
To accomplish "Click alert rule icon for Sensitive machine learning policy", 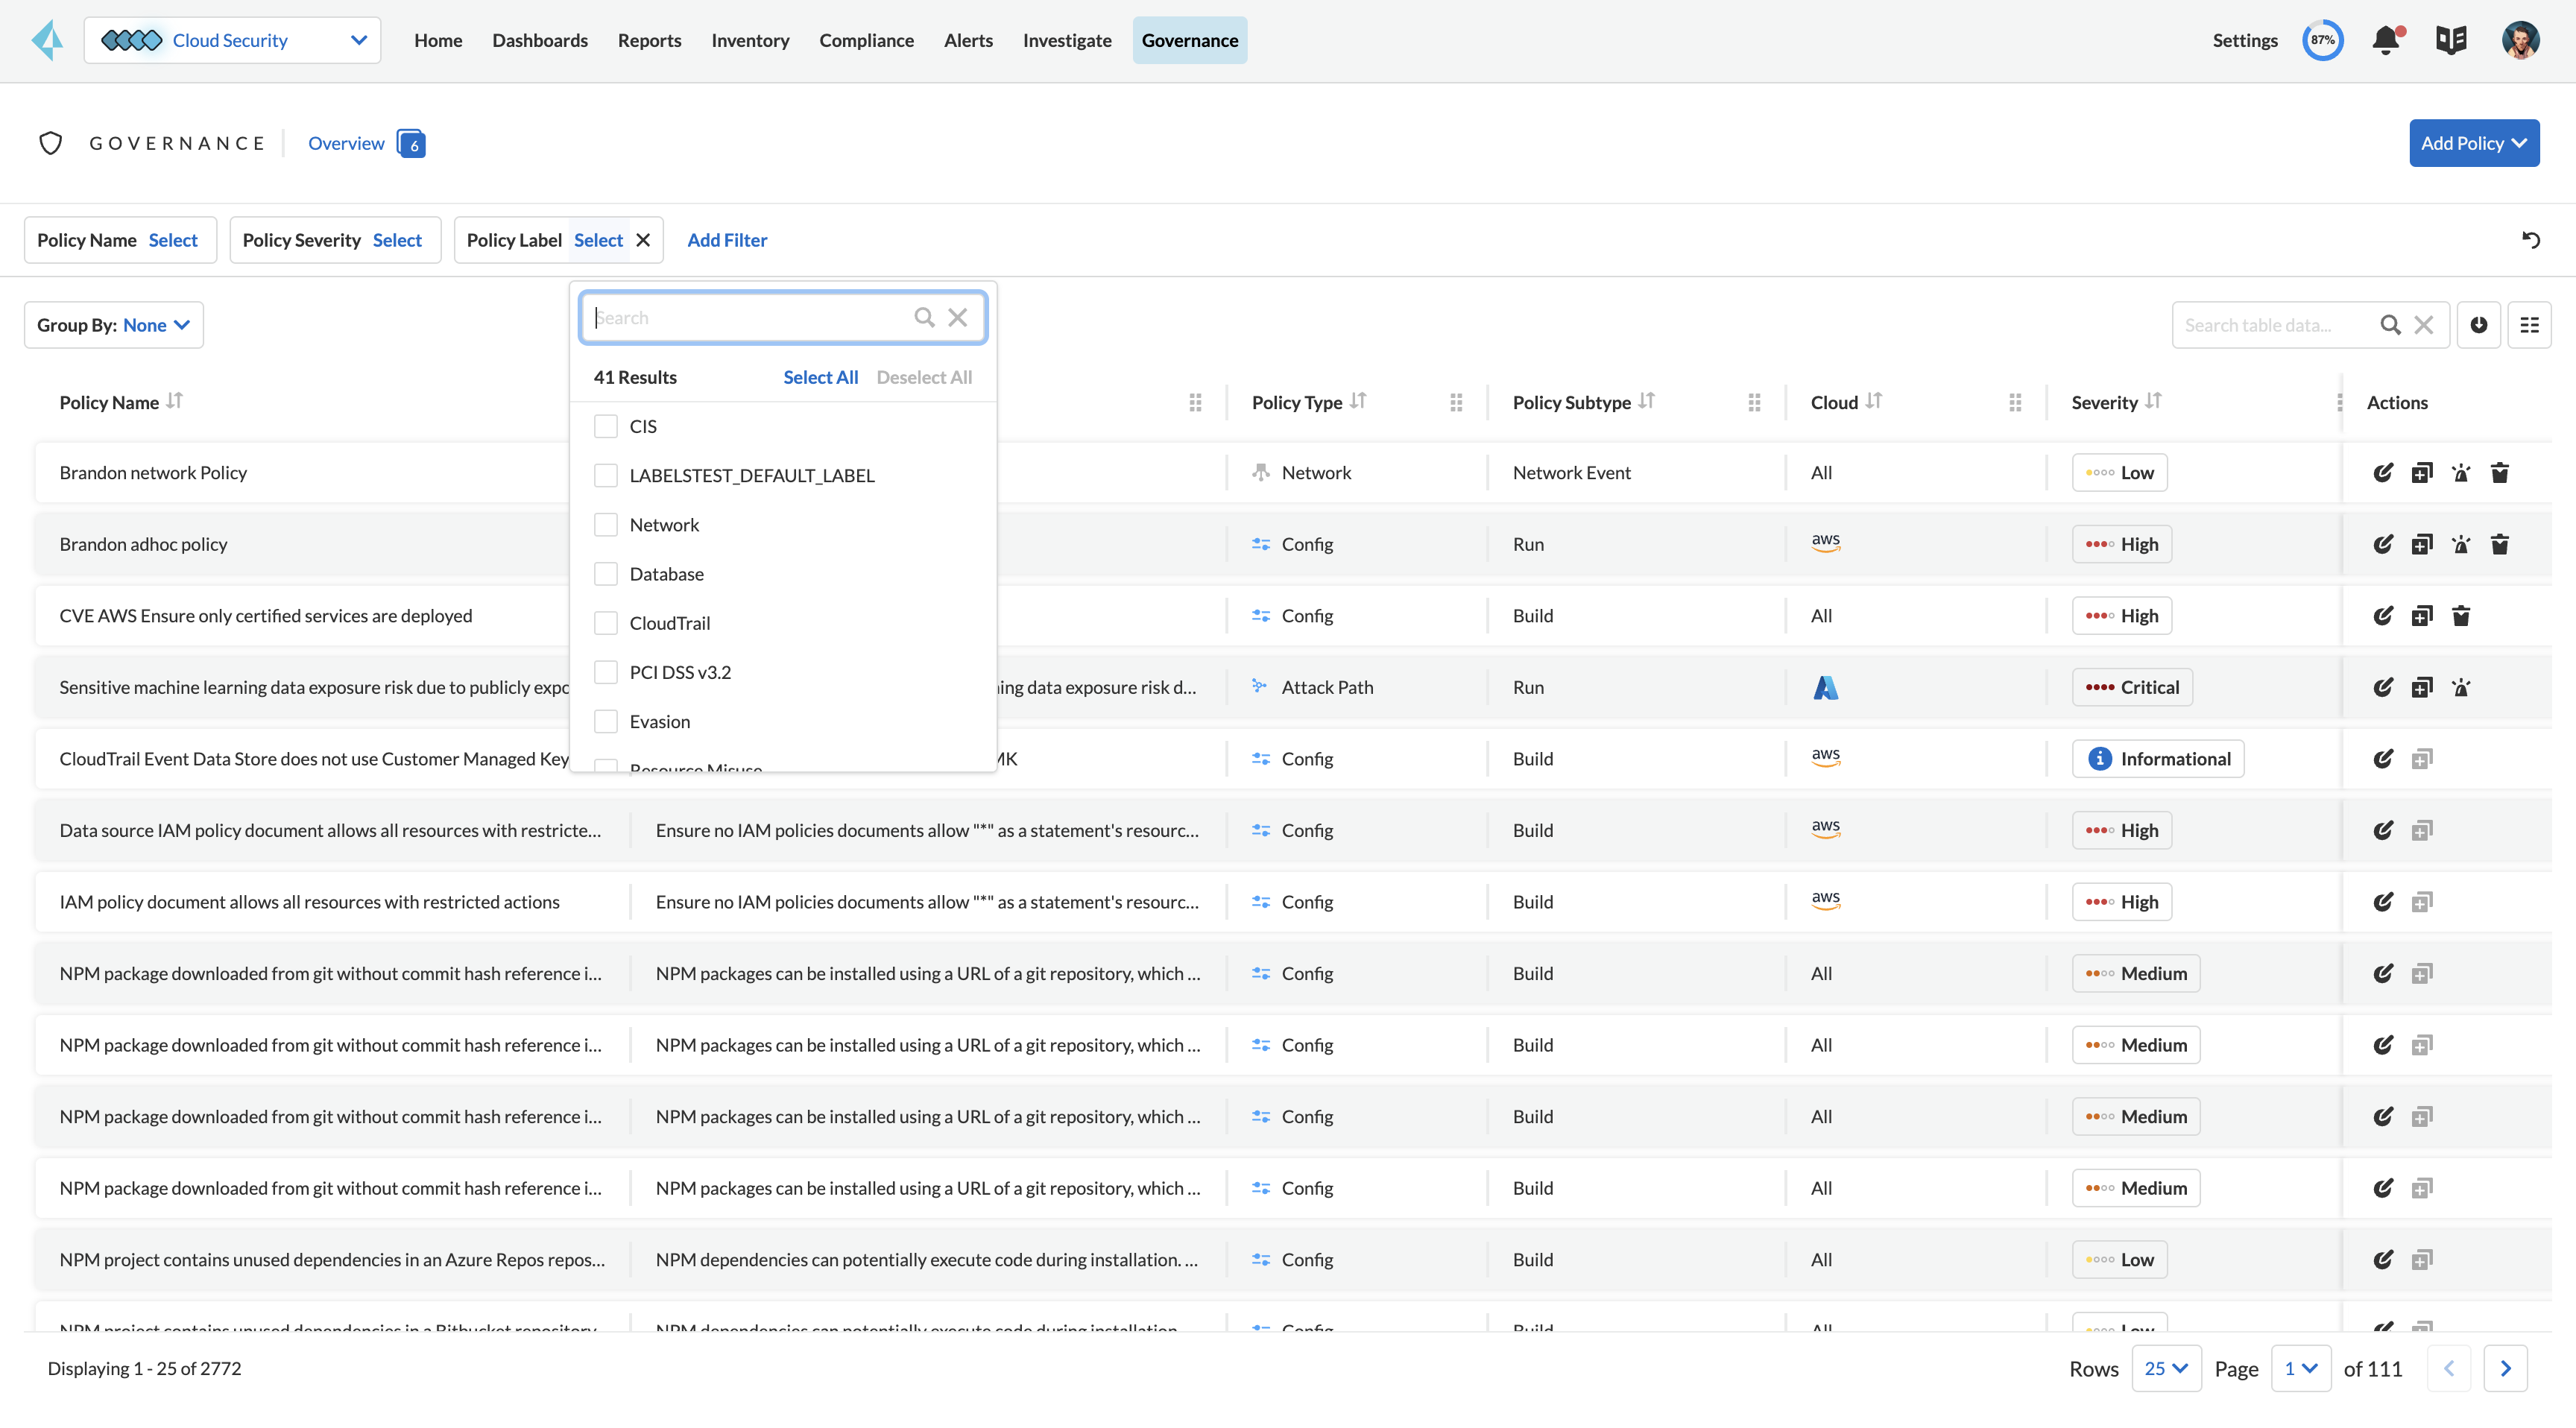I will (x=2460, y=687).
